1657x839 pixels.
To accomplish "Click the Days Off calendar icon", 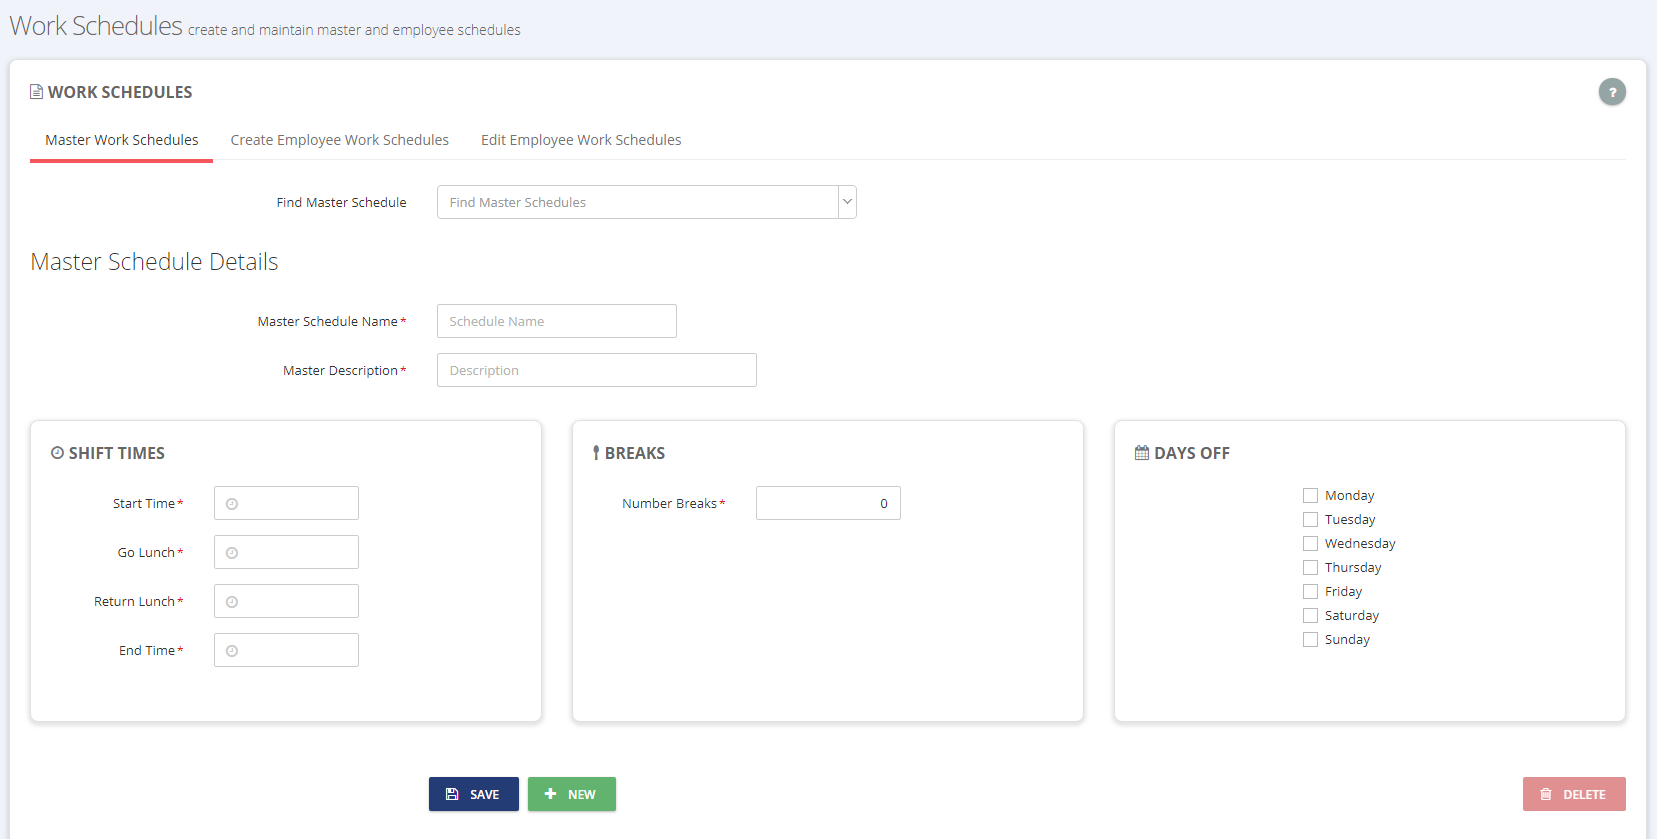I will [x=1142, y=453].
